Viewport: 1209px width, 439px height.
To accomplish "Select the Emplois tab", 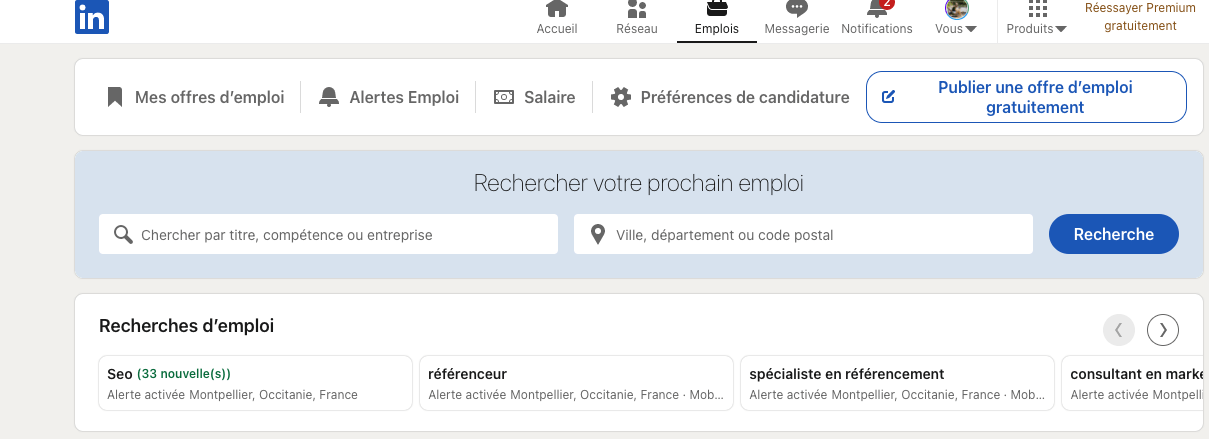I will coord(717,19).
